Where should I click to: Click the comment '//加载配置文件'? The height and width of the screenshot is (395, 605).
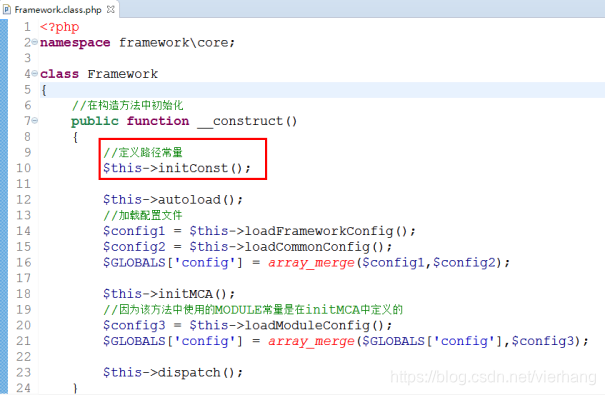click(143, 215)
